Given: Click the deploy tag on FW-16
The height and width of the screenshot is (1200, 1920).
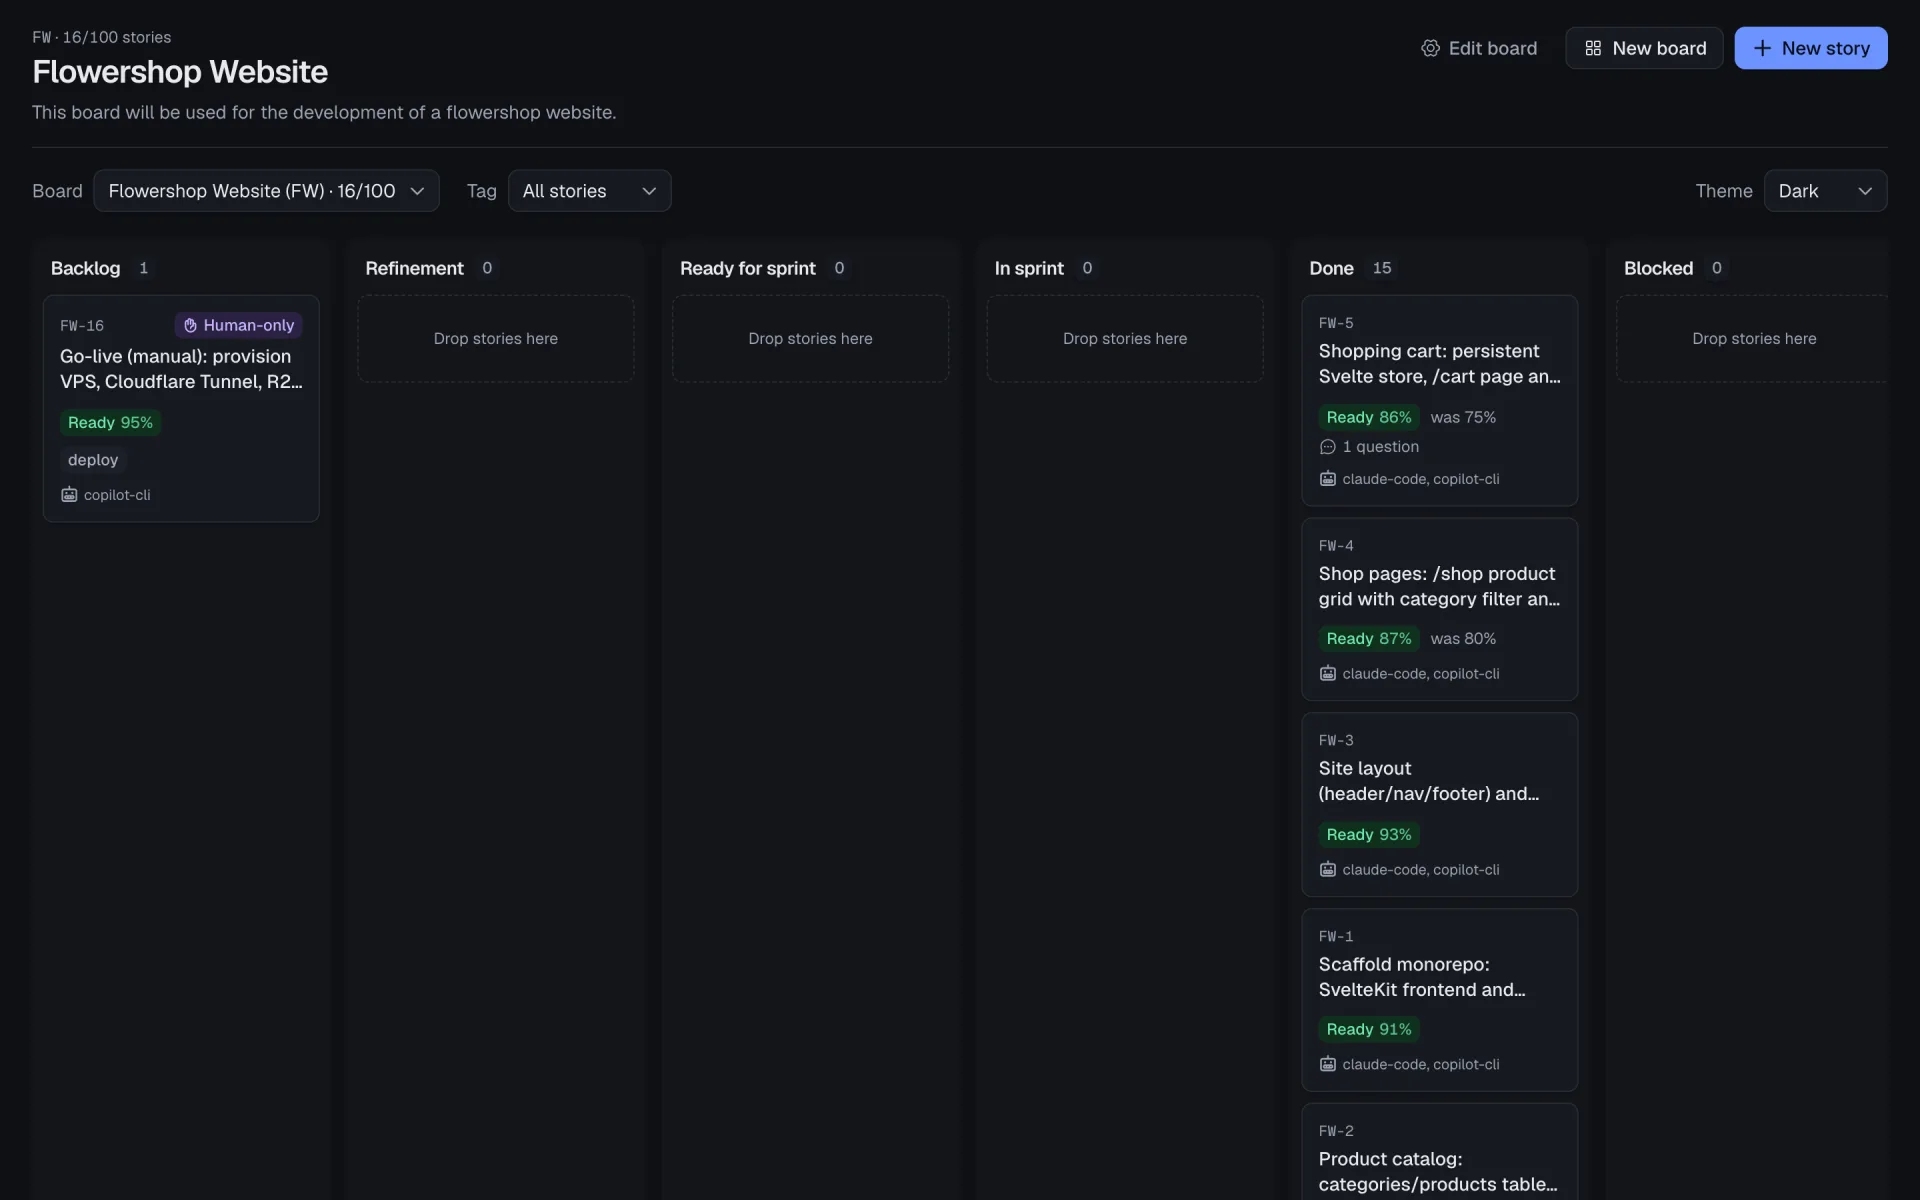Looking at the screenshot, I should coord(93,460).
